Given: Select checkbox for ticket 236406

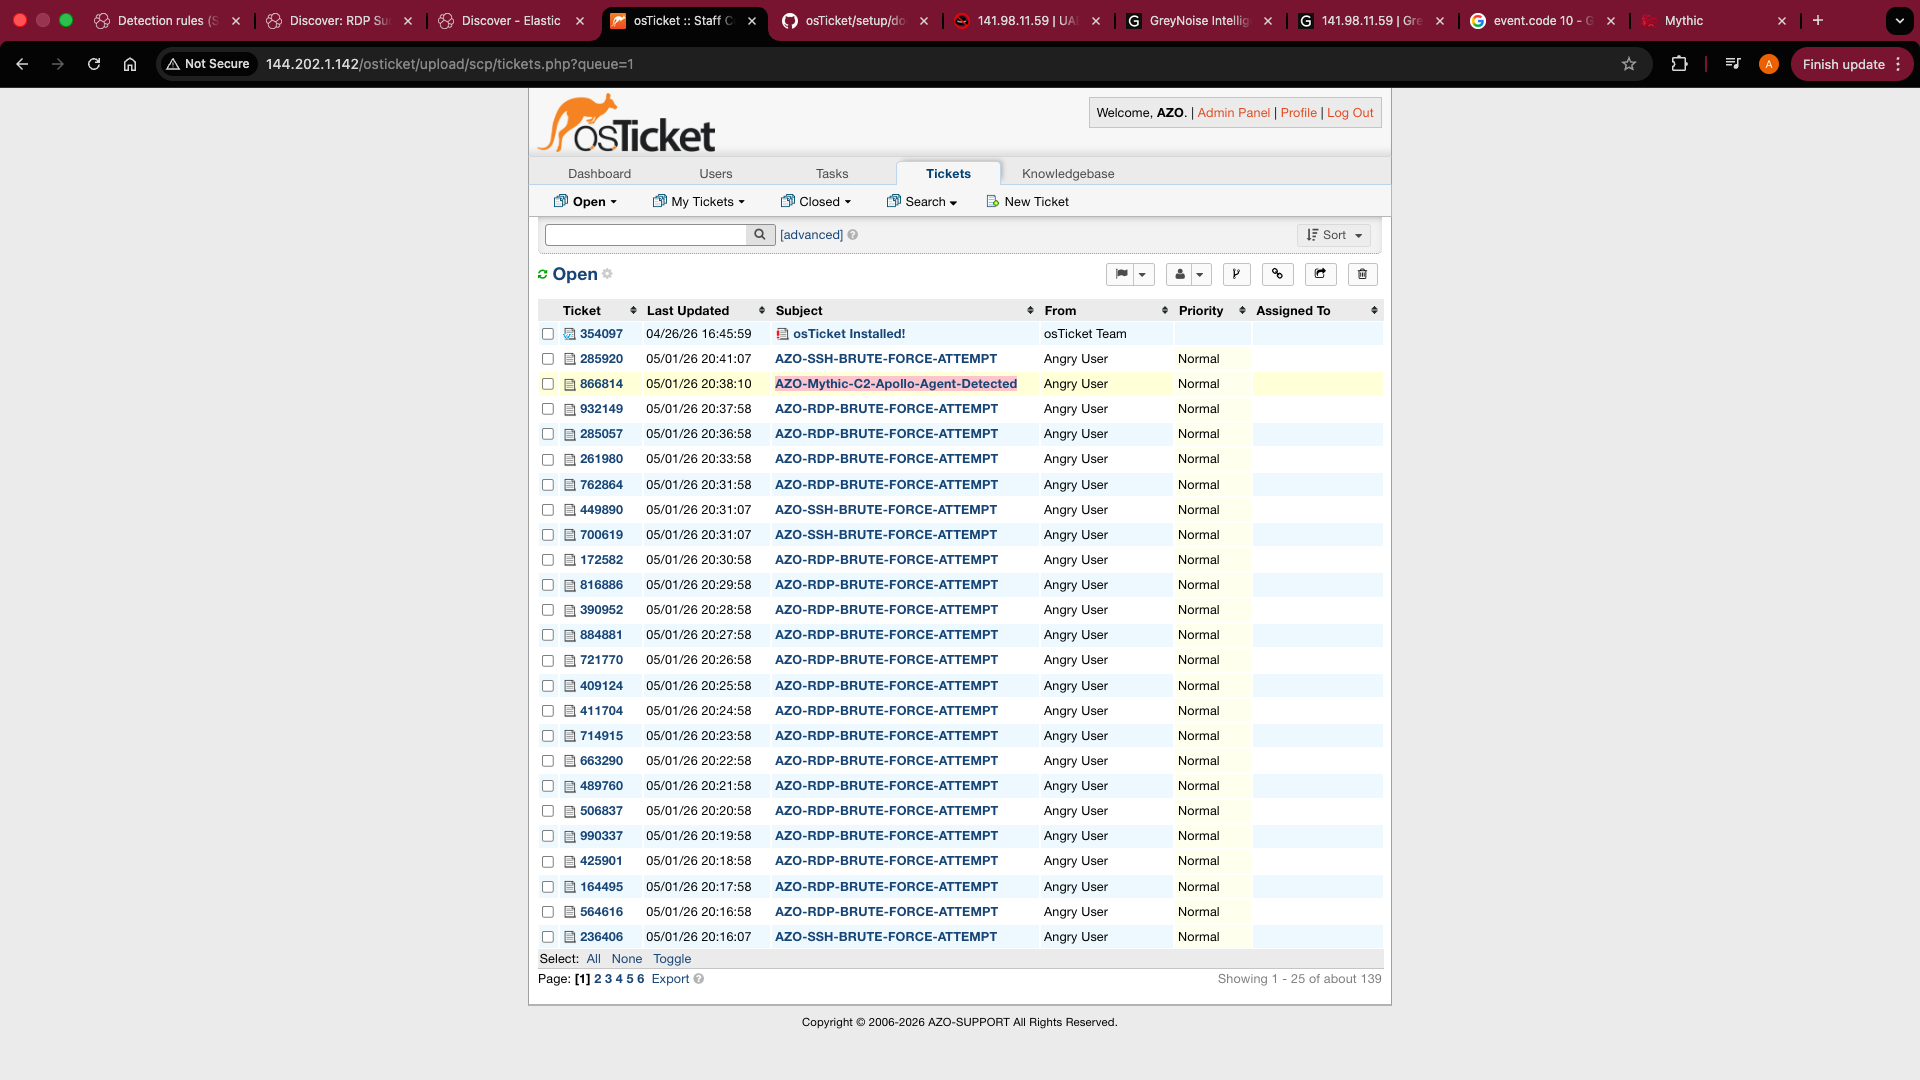Looking at the screenshot, I should 548,937.
